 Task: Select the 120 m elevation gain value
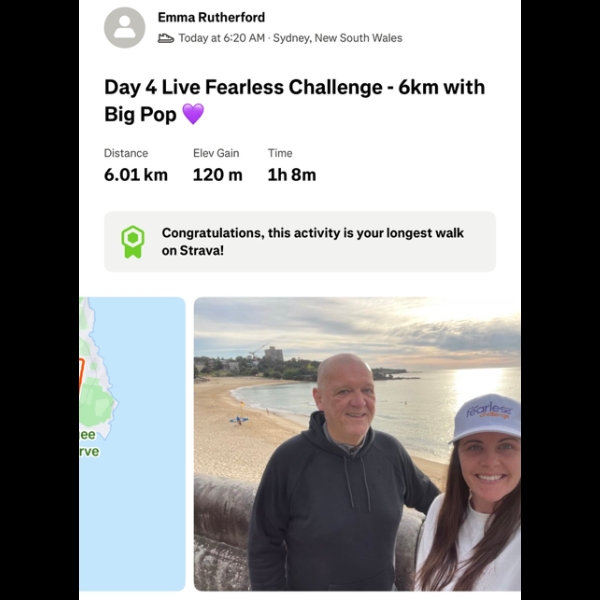pos(218,175)
